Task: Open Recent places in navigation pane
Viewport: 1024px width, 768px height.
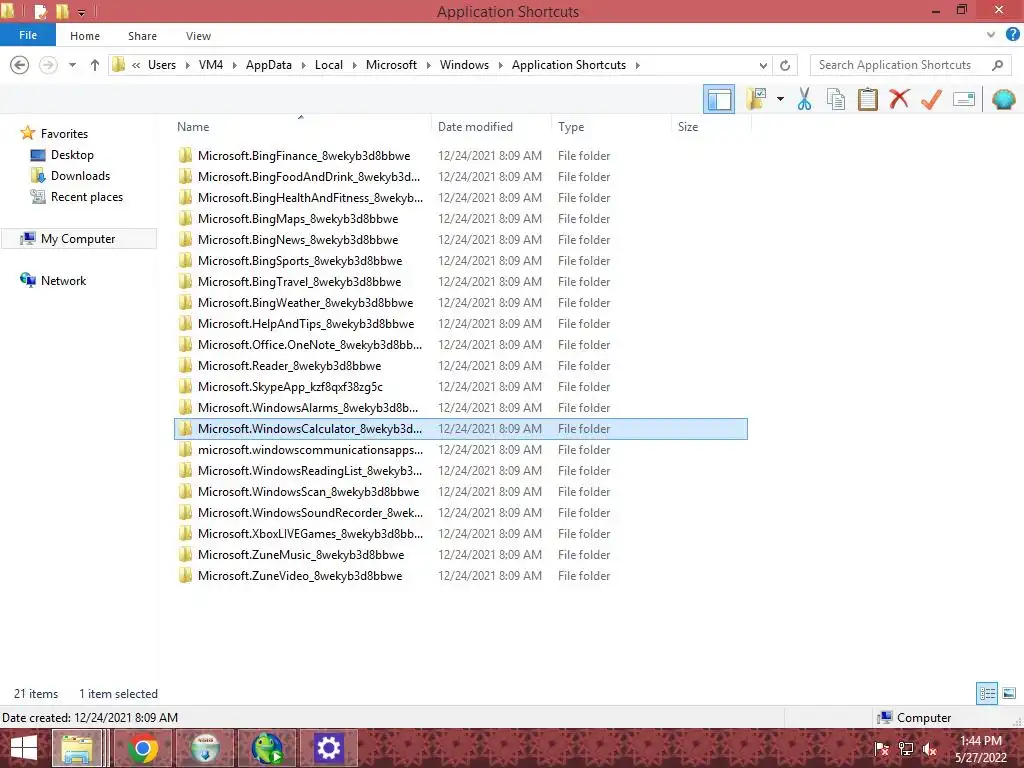Action: pos(86,197)
